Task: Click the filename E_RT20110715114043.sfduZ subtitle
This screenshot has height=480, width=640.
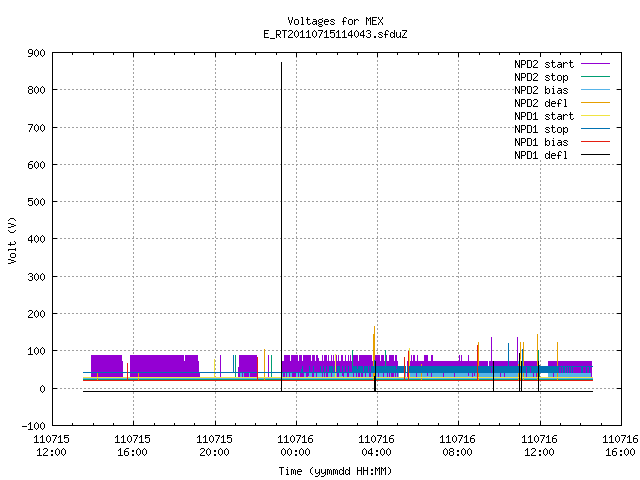Action: click(x=335, y=34)
